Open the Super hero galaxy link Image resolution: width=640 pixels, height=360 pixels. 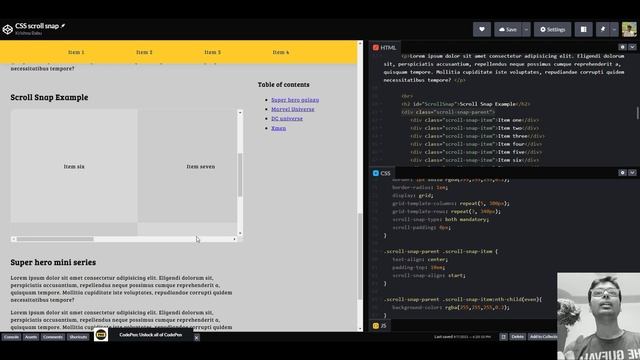coord(295,100)
